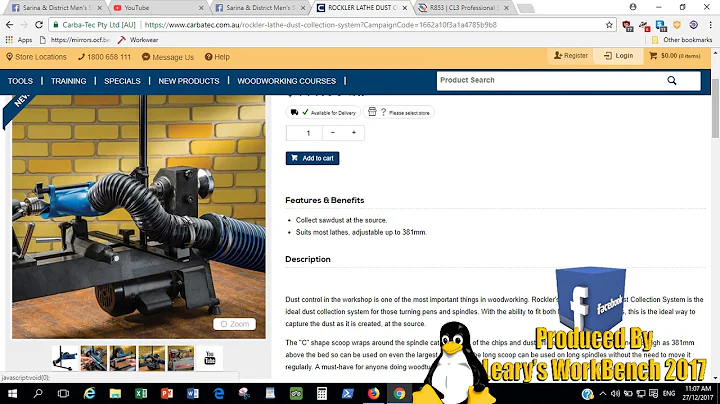Click the product search magnifier icon
This screenshot has height=404, width=720.
(x=672, y=81)
